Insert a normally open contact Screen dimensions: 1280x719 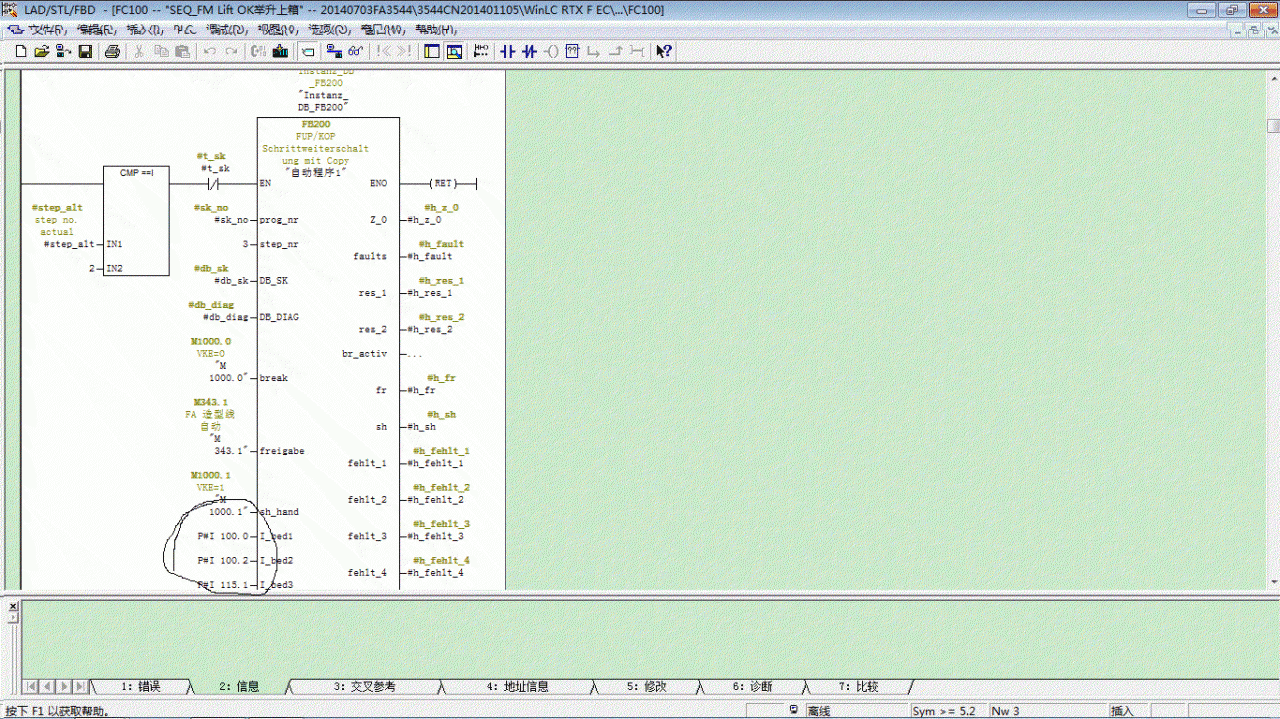pyautogui.click(x=507, y=51)
